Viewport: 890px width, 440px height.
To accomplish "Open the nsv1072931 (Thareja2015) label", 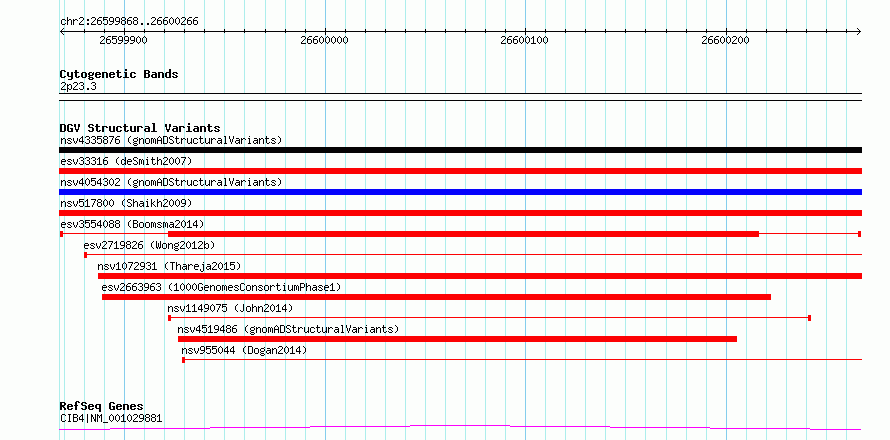I will coord(169,266).
